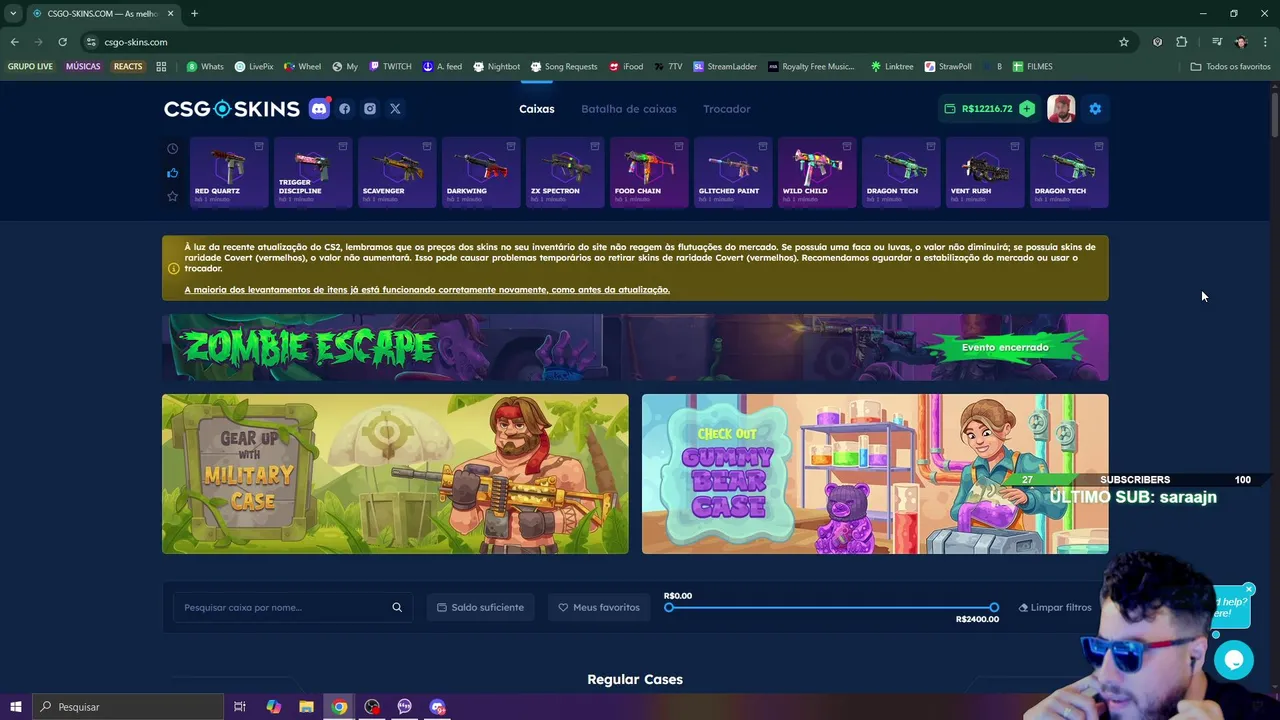The height and width of the screenshot is (720, 1280).
Task: Bookmark this page with star icon
Action: 1124,42
